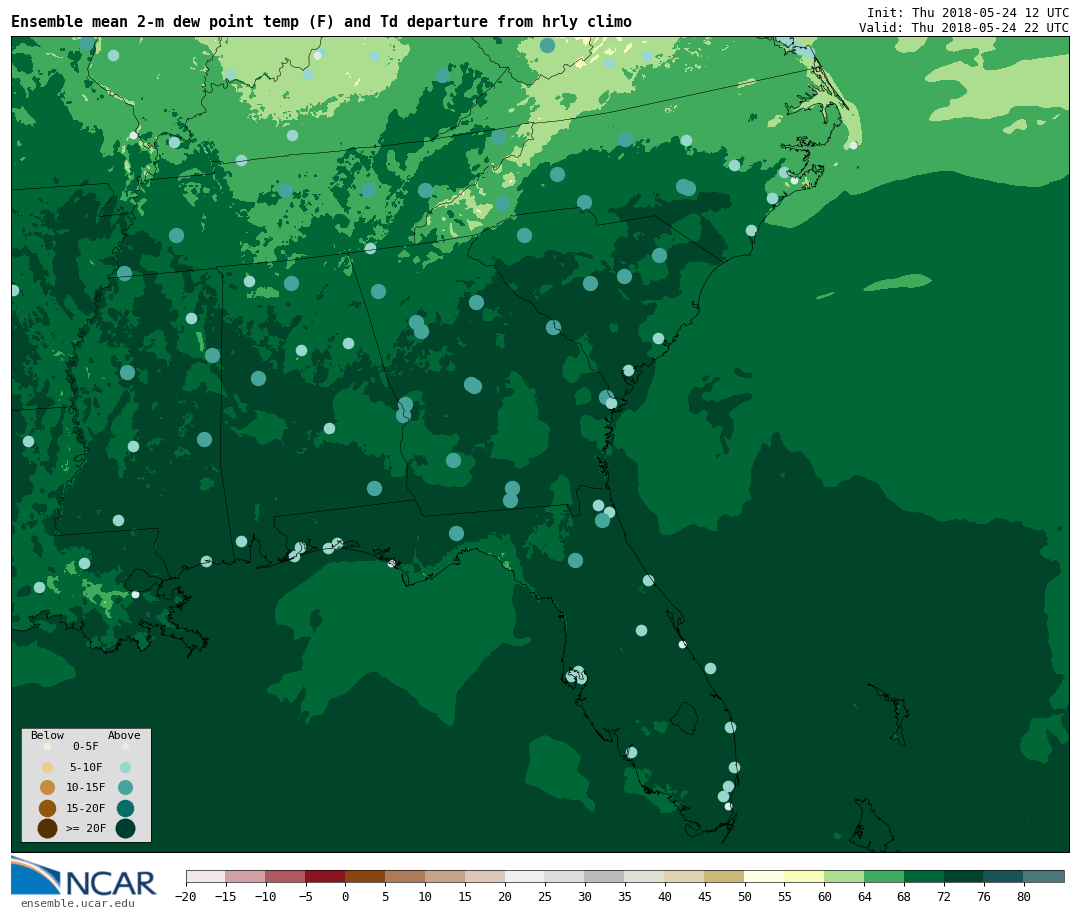This screenshot has width=1080, height=915.
Task: Click the 'Valid: Thu 2018-05-24 22 UTC' text
Action: tap(964, 28)
